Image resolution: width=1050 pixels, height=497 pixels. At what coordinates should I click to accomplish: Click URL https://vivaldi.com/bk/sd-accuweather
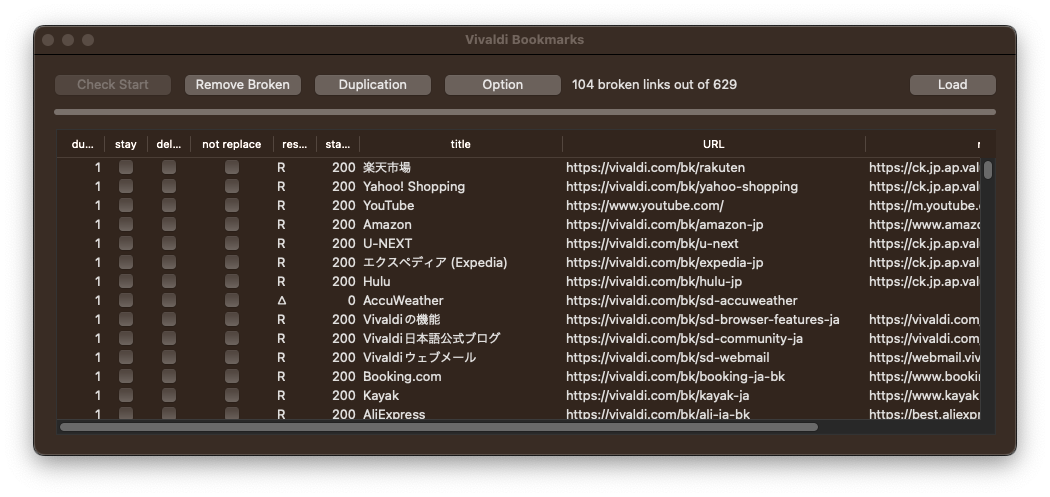682,301
